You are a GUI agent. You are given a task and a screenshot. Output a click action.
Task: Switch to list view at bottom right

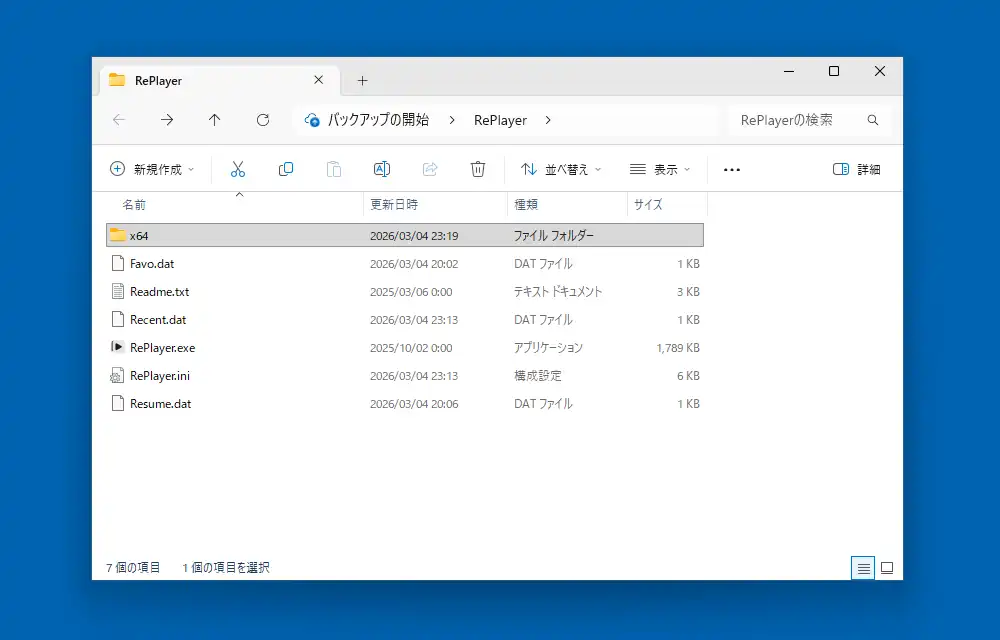863,567
